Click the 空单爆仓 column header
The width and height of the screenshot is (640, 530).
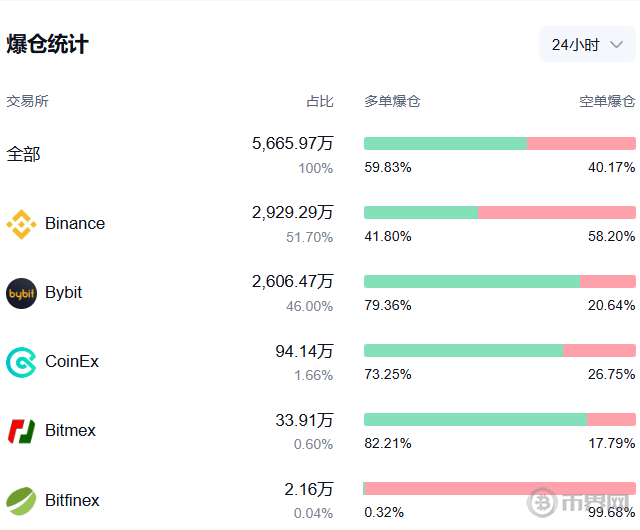tap(607, 101)
